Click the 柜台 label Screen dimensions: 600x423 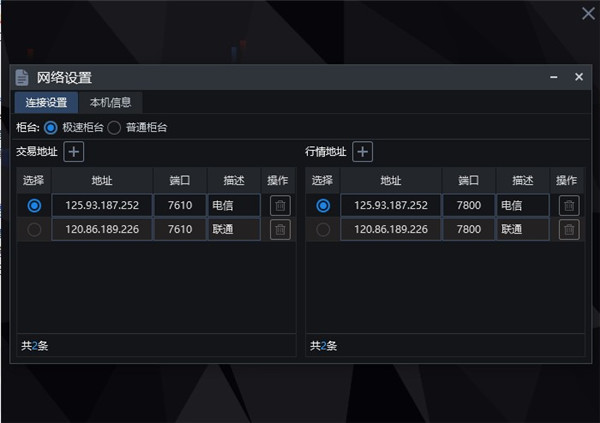point(28,127)
